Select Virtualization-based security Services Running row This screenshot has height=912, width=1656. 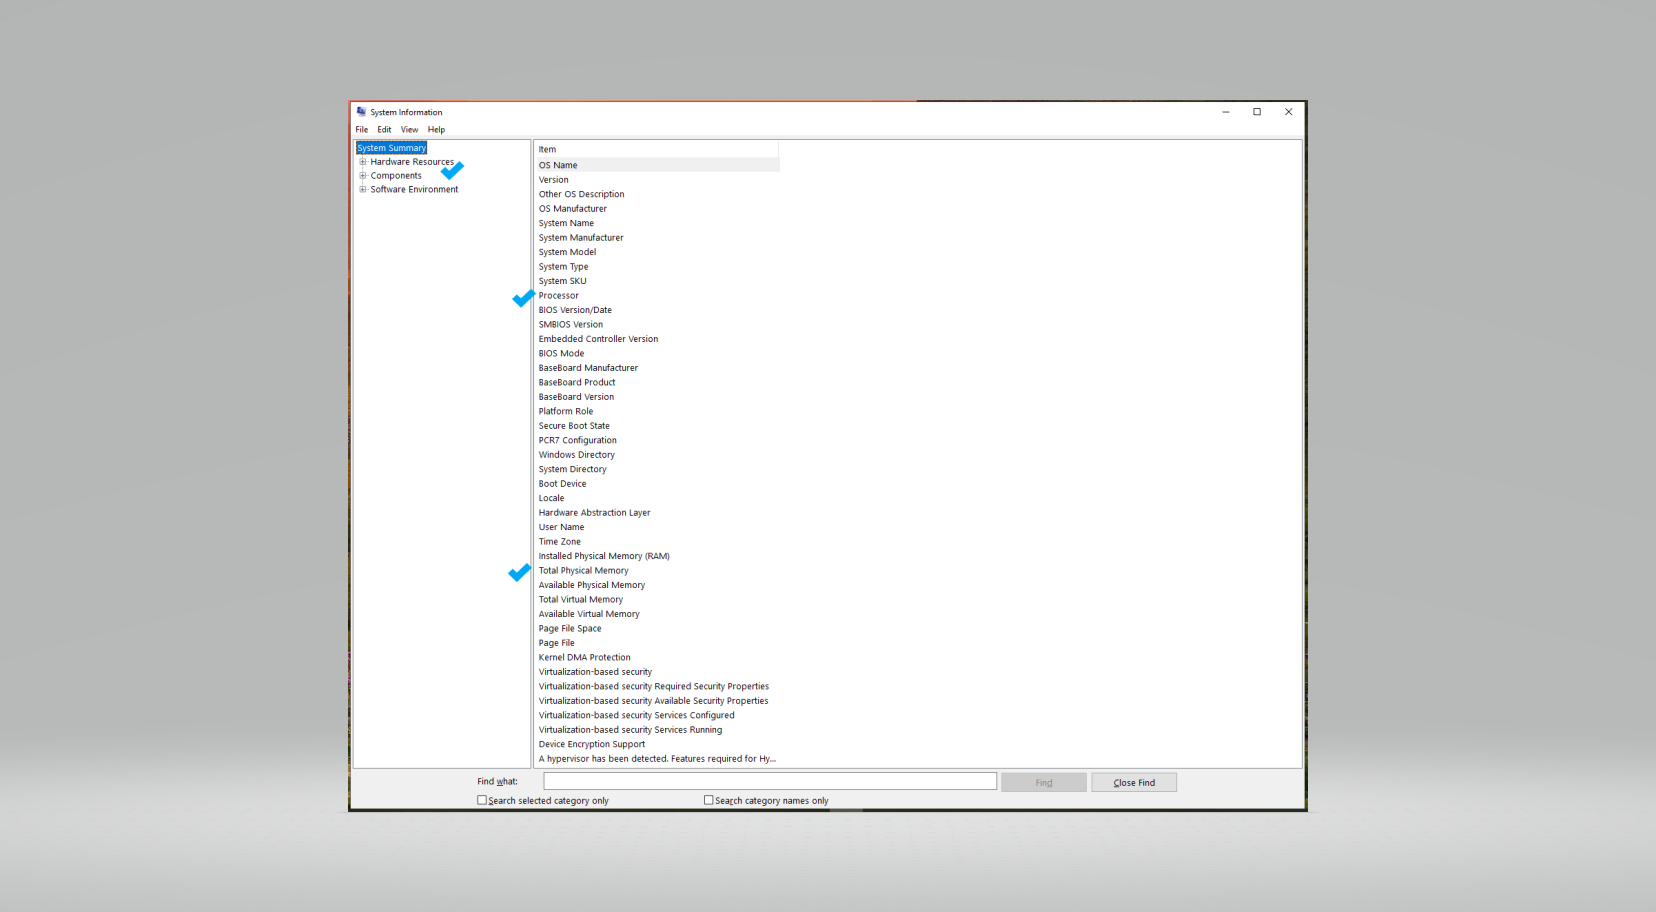pyautogui.click(x=657, y=731)
